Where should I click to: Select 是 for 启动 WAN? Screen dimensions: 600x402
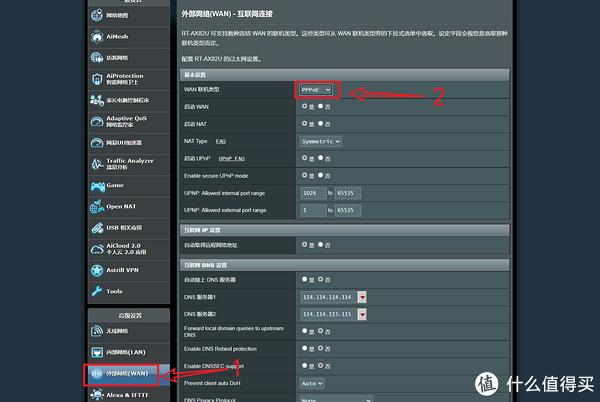click(x=305, y=106)
